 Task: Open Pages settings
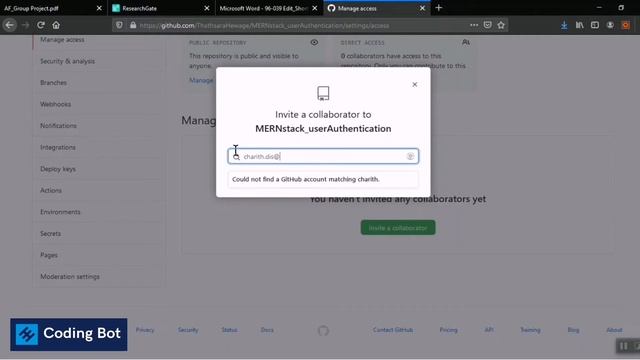click(x=49, y=256)
